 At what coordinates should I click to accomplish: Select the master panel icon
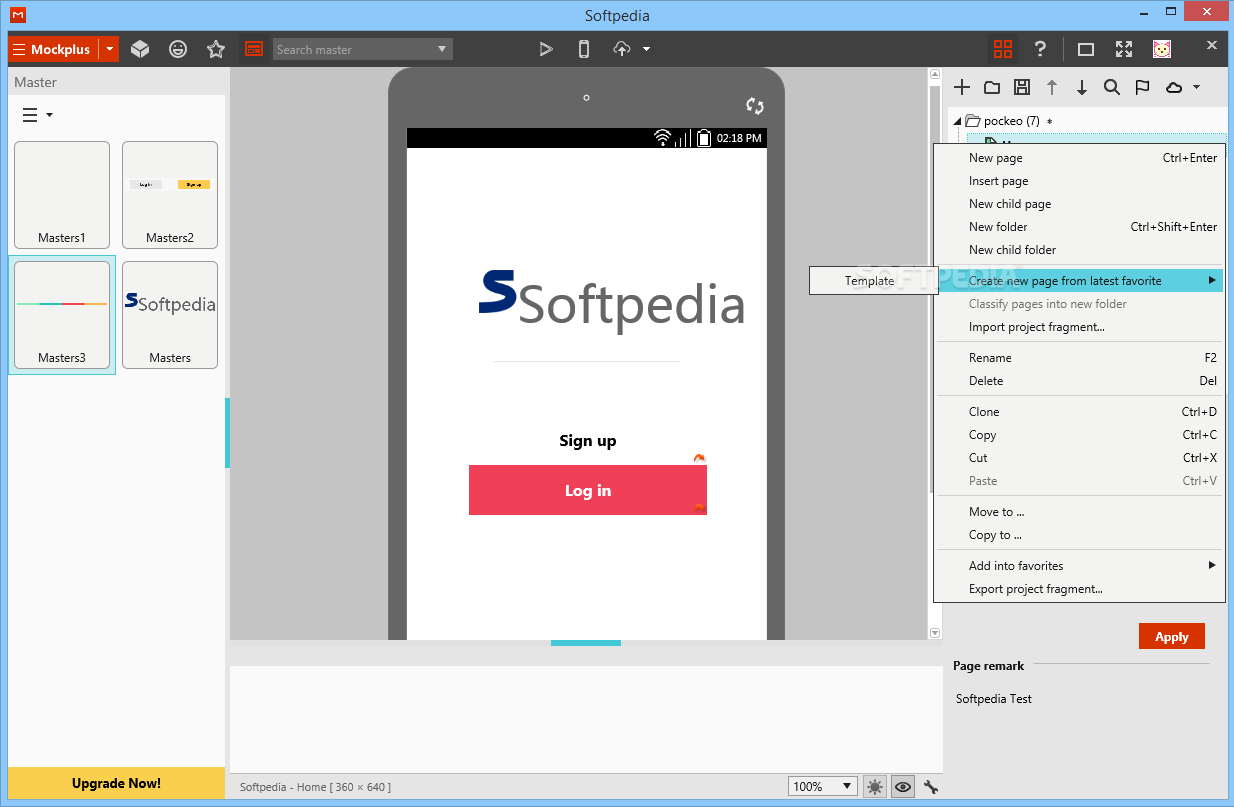tap(254, 49)
